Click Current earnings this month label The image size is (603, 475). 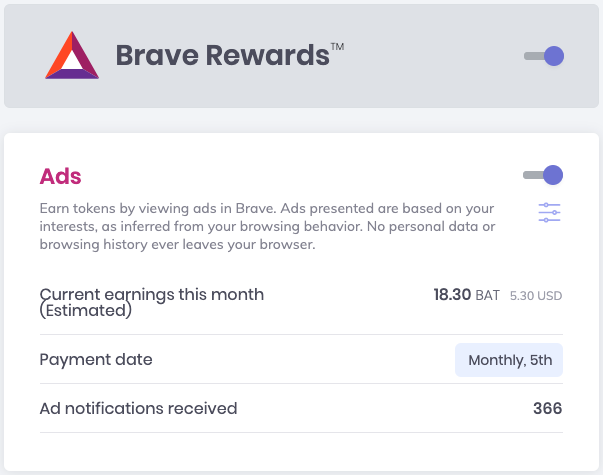(152, 295)
